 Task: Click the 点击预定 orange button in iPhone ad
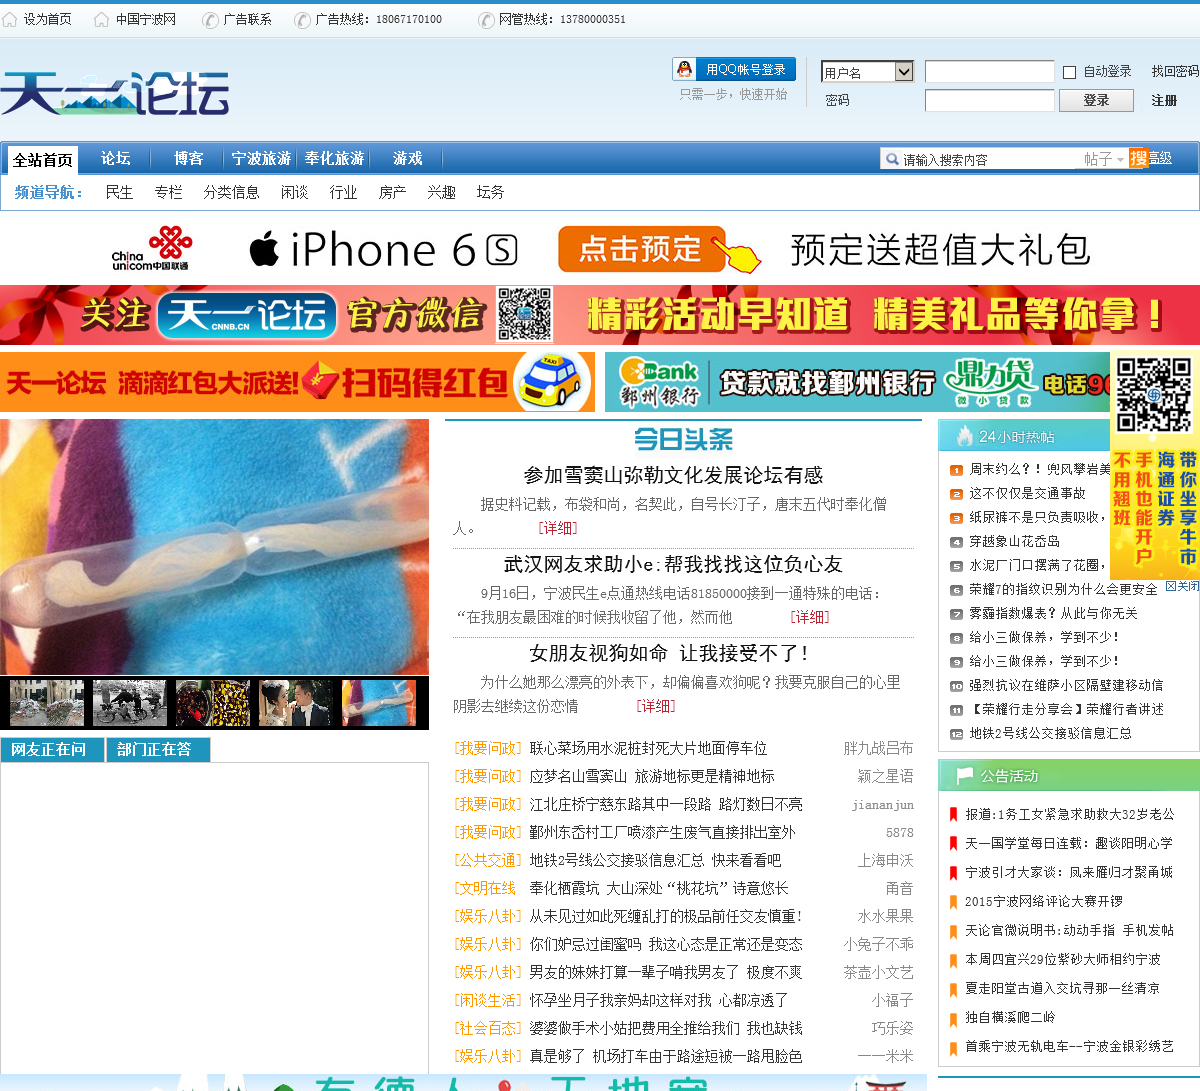click(641, 249)
